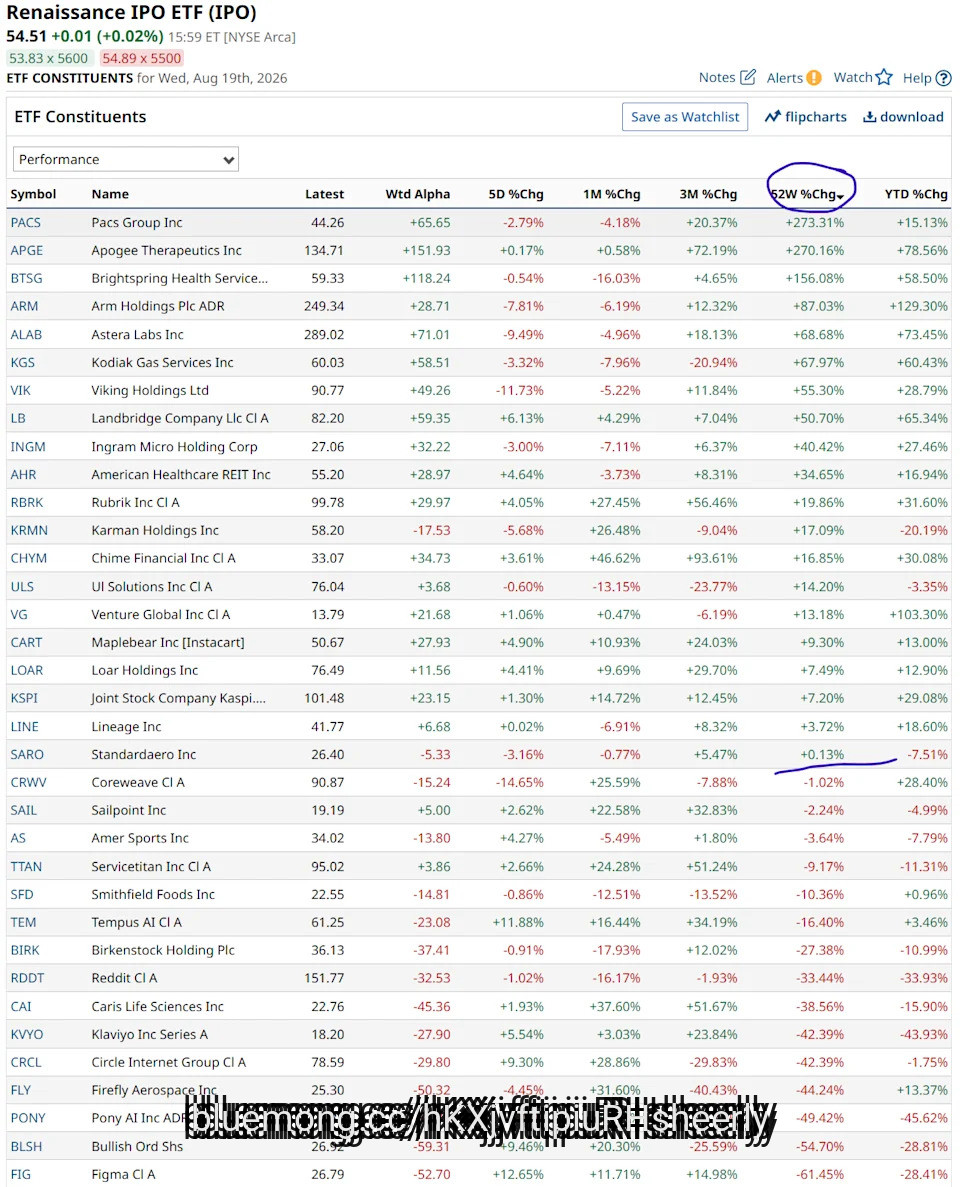The width and height of the screenshot is (960, 1187).
Task: Click Save as Watchlist button
Action: coord(685,117)
